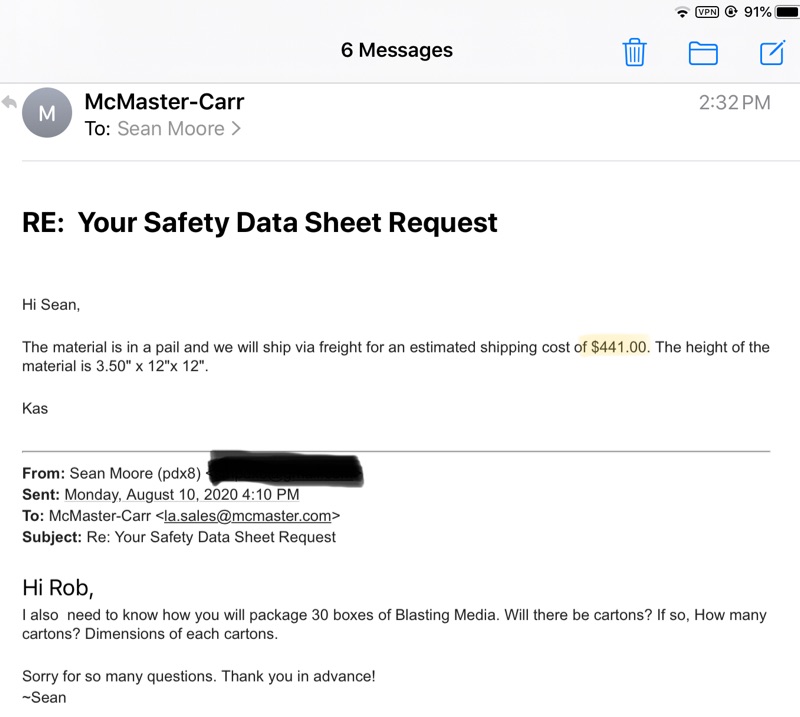Screen dimensions: 800x717
Task: Open McMaster-Carr sender name in header
Action: click(165, 101)
